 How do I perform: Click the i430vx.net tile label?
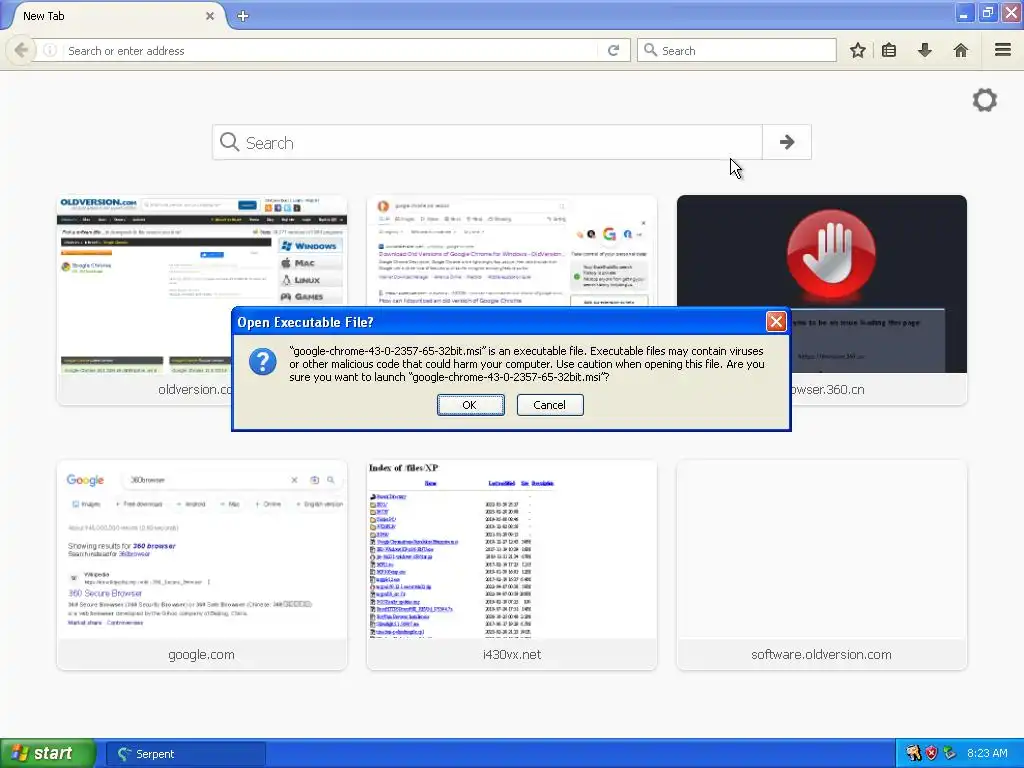point(511,654)
